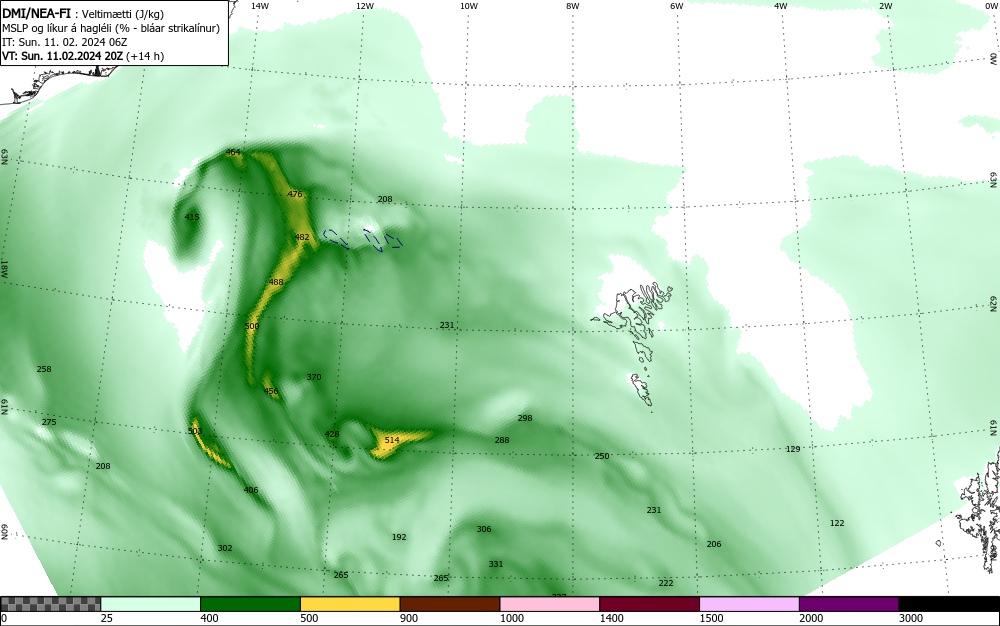Click the map value 206
The image size is (1000, 626).
pos(714,544)
